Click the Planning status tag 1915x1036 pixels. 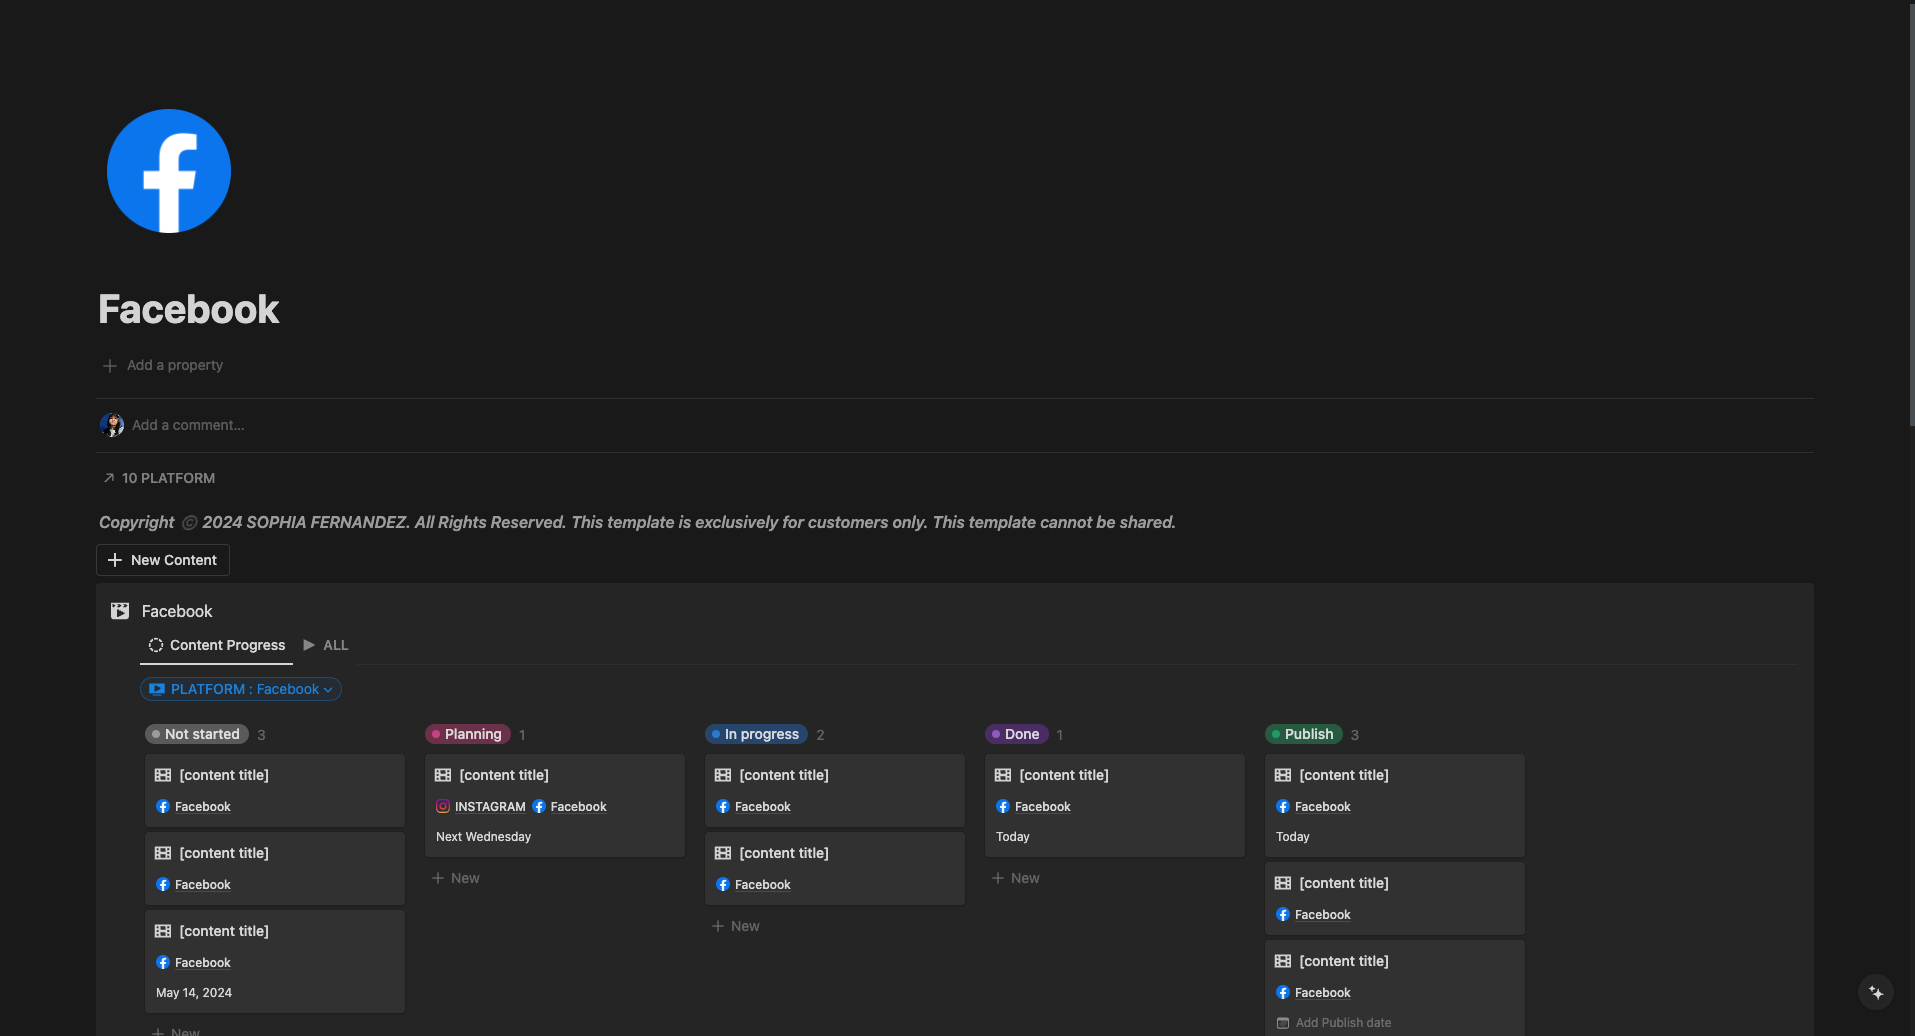pyautogui.click(x=468, y=734)
